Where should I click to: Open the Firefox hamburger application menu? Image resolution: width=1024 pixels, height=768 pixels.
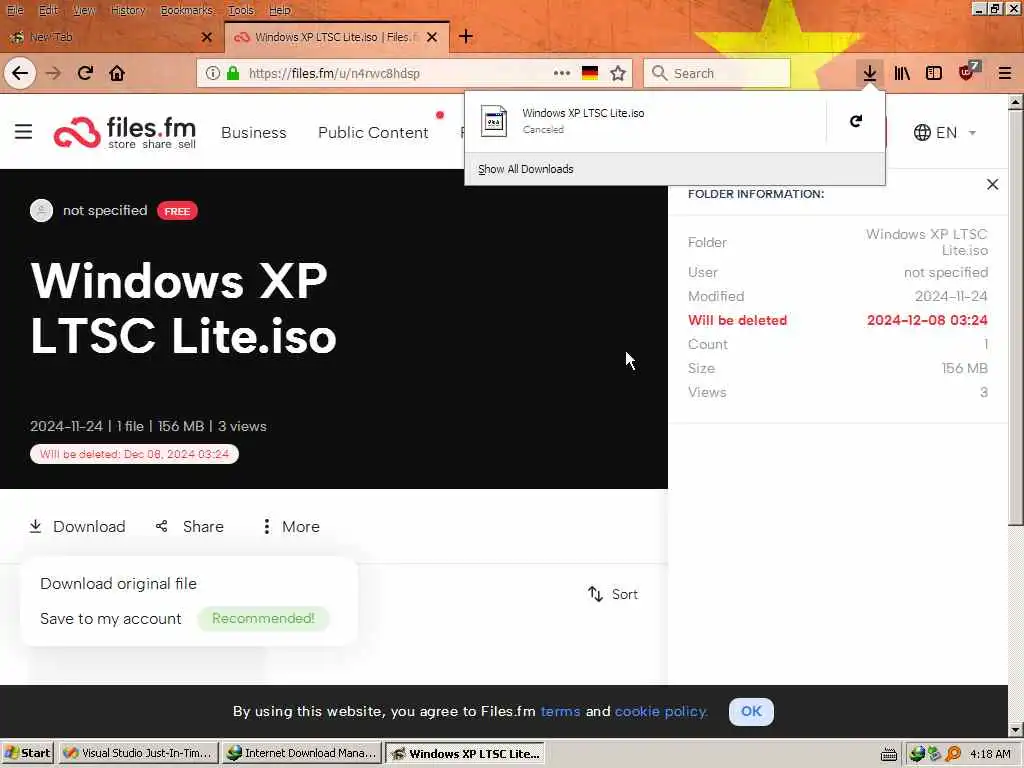[1005, 73]
